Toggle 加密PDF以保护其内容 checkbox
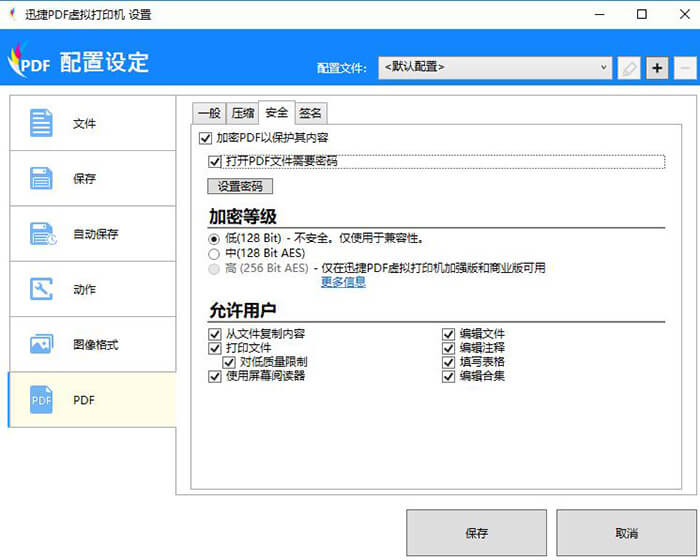Screen dimensions: 700x560 coord(205,138)
